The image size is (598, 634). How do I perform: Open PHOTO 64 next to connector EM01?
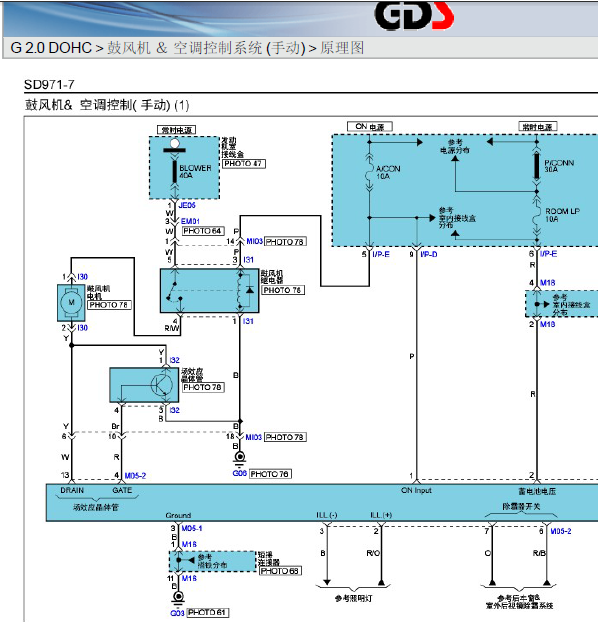(203, 231)
